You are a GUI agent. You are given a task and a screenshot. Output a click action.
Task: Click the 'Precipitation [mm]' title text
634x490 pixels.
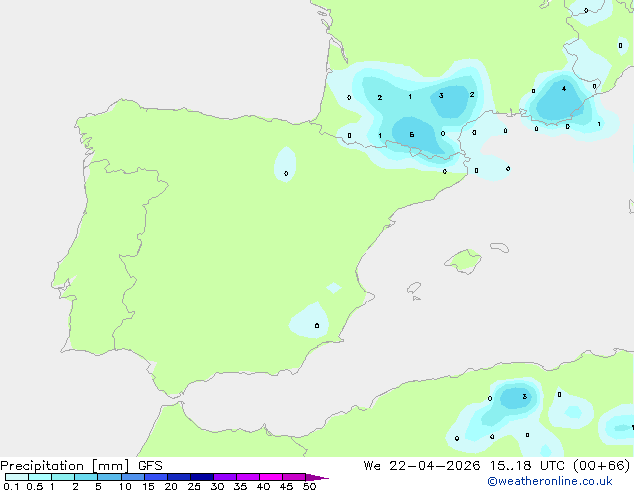(x=65, y=466)
